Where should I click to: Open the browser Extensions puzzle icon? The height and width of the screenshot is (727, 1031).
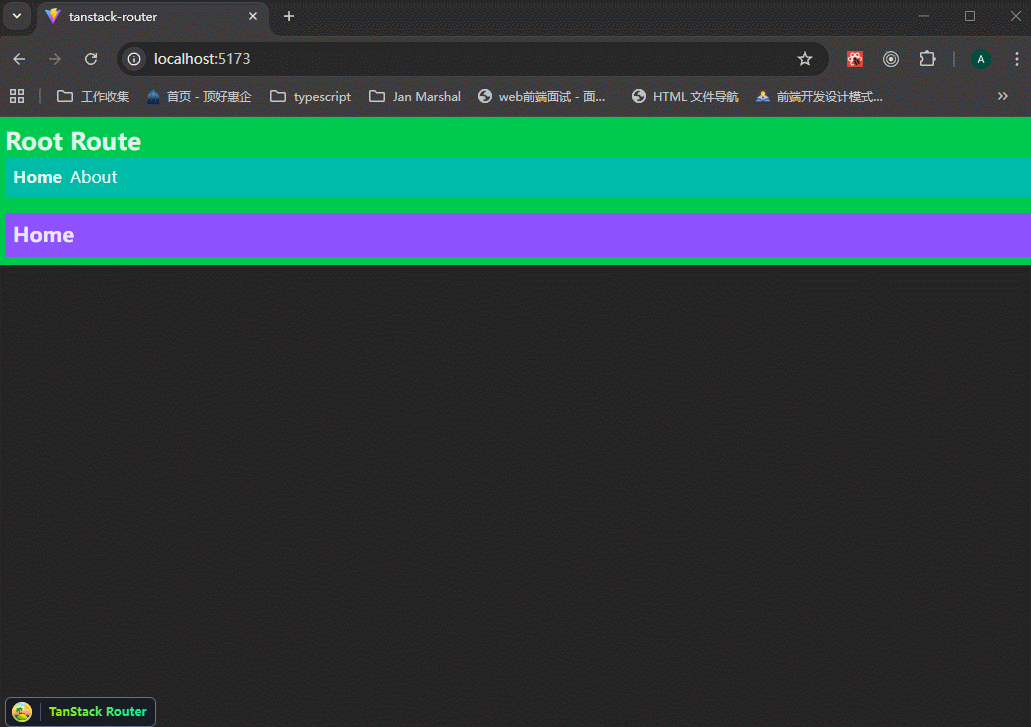click(x=927, y=59)
